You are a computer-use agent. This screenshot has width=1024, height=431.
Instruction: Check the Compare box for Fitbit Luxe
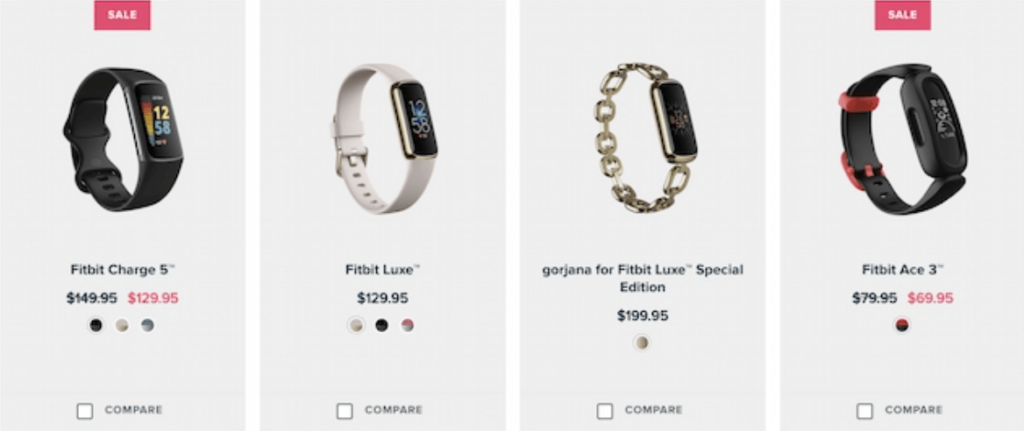point(345,411)
